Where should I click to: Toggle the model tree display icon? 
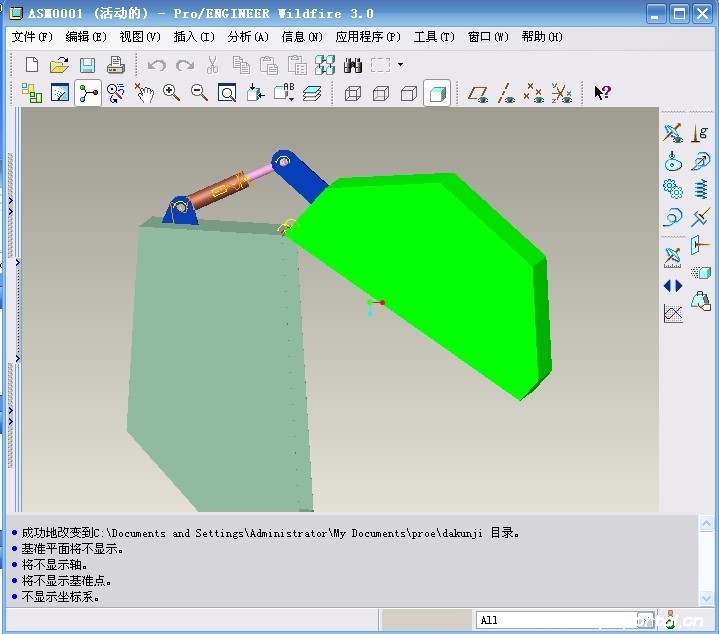click(32, 93)
